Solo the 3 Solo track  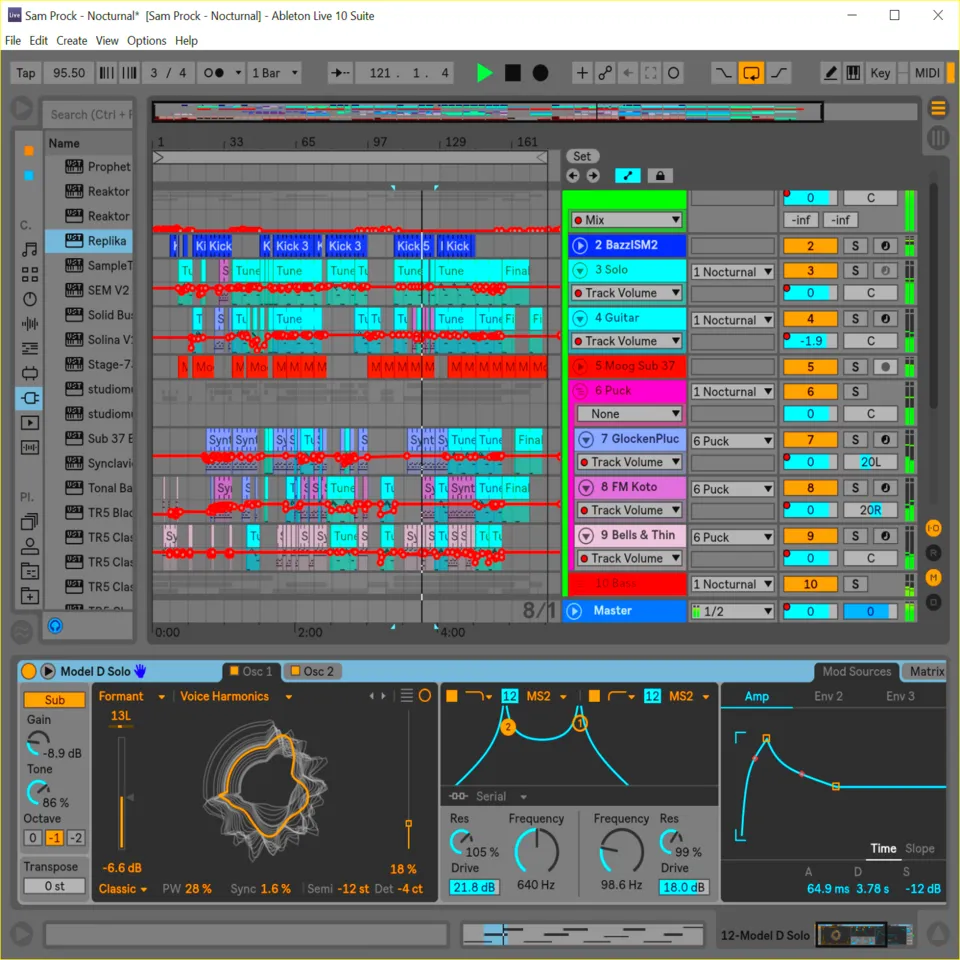click(855, 271)
